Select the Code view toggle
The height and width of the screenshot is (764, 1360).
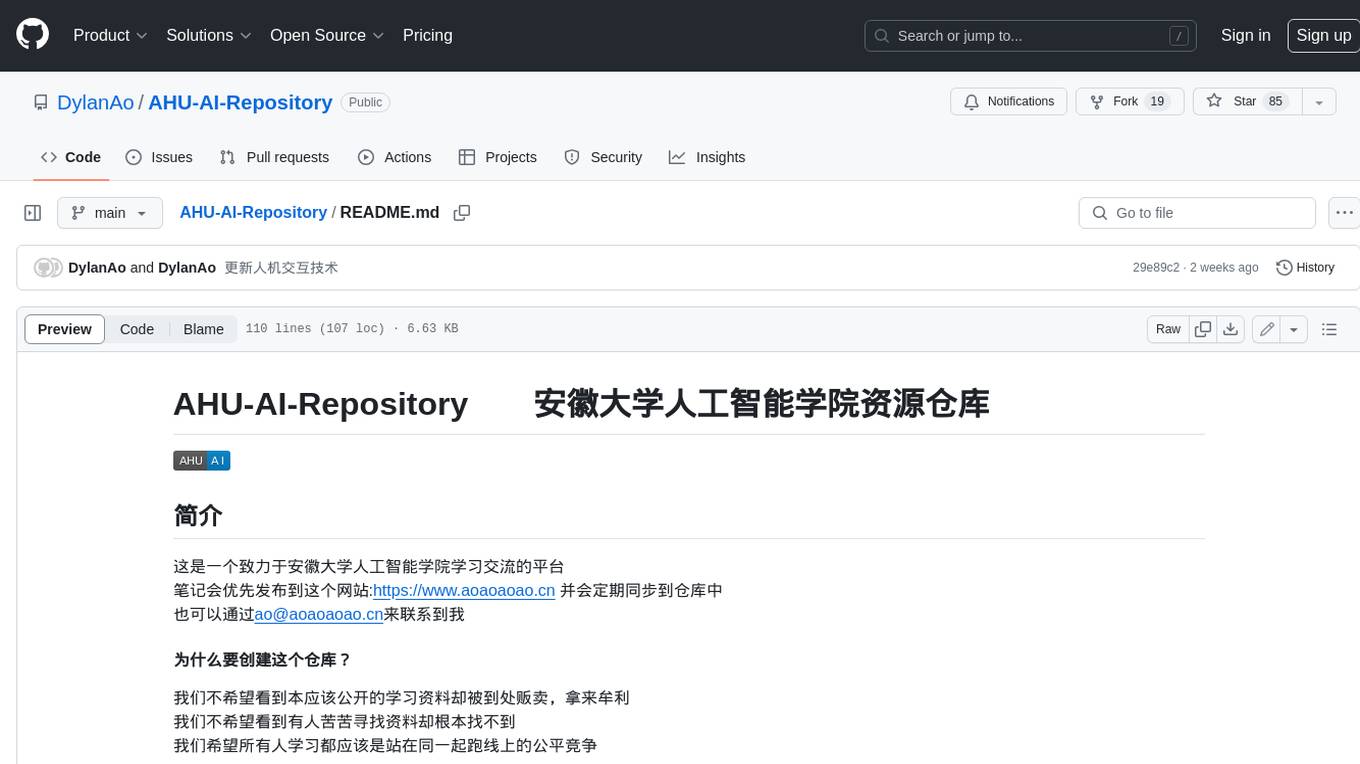pos(137,329)
